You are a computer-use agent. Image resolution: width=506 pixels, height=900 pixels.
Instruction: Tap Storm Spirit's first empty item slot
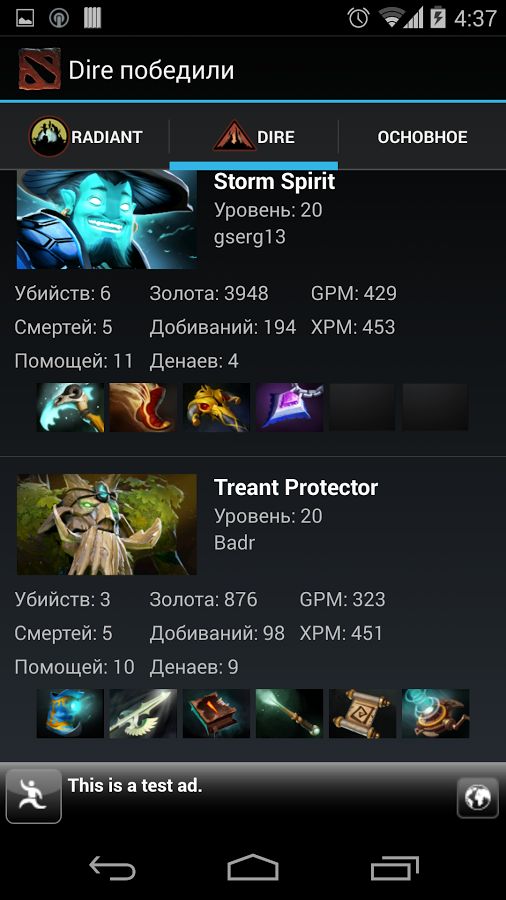coord(363,407)
